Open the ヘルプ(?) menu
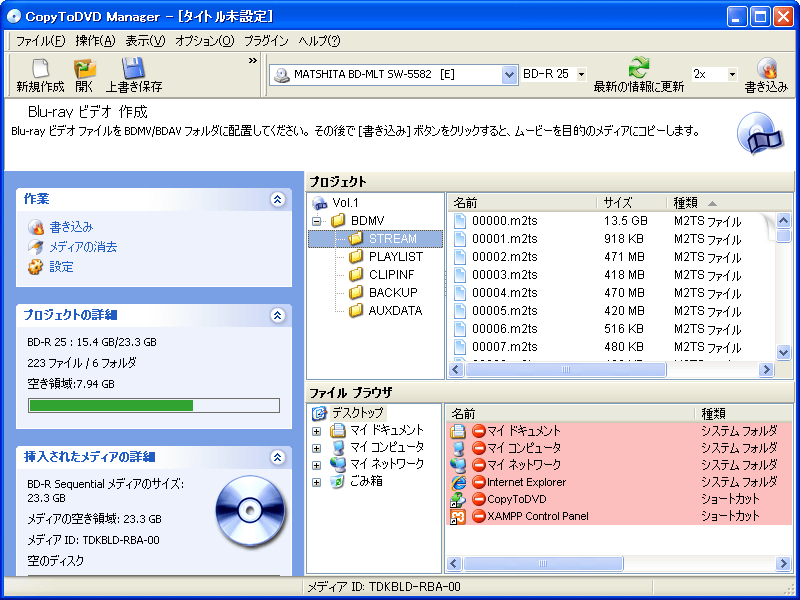The width and height of the screenshot is (800, 600). [x=319, y=41]
